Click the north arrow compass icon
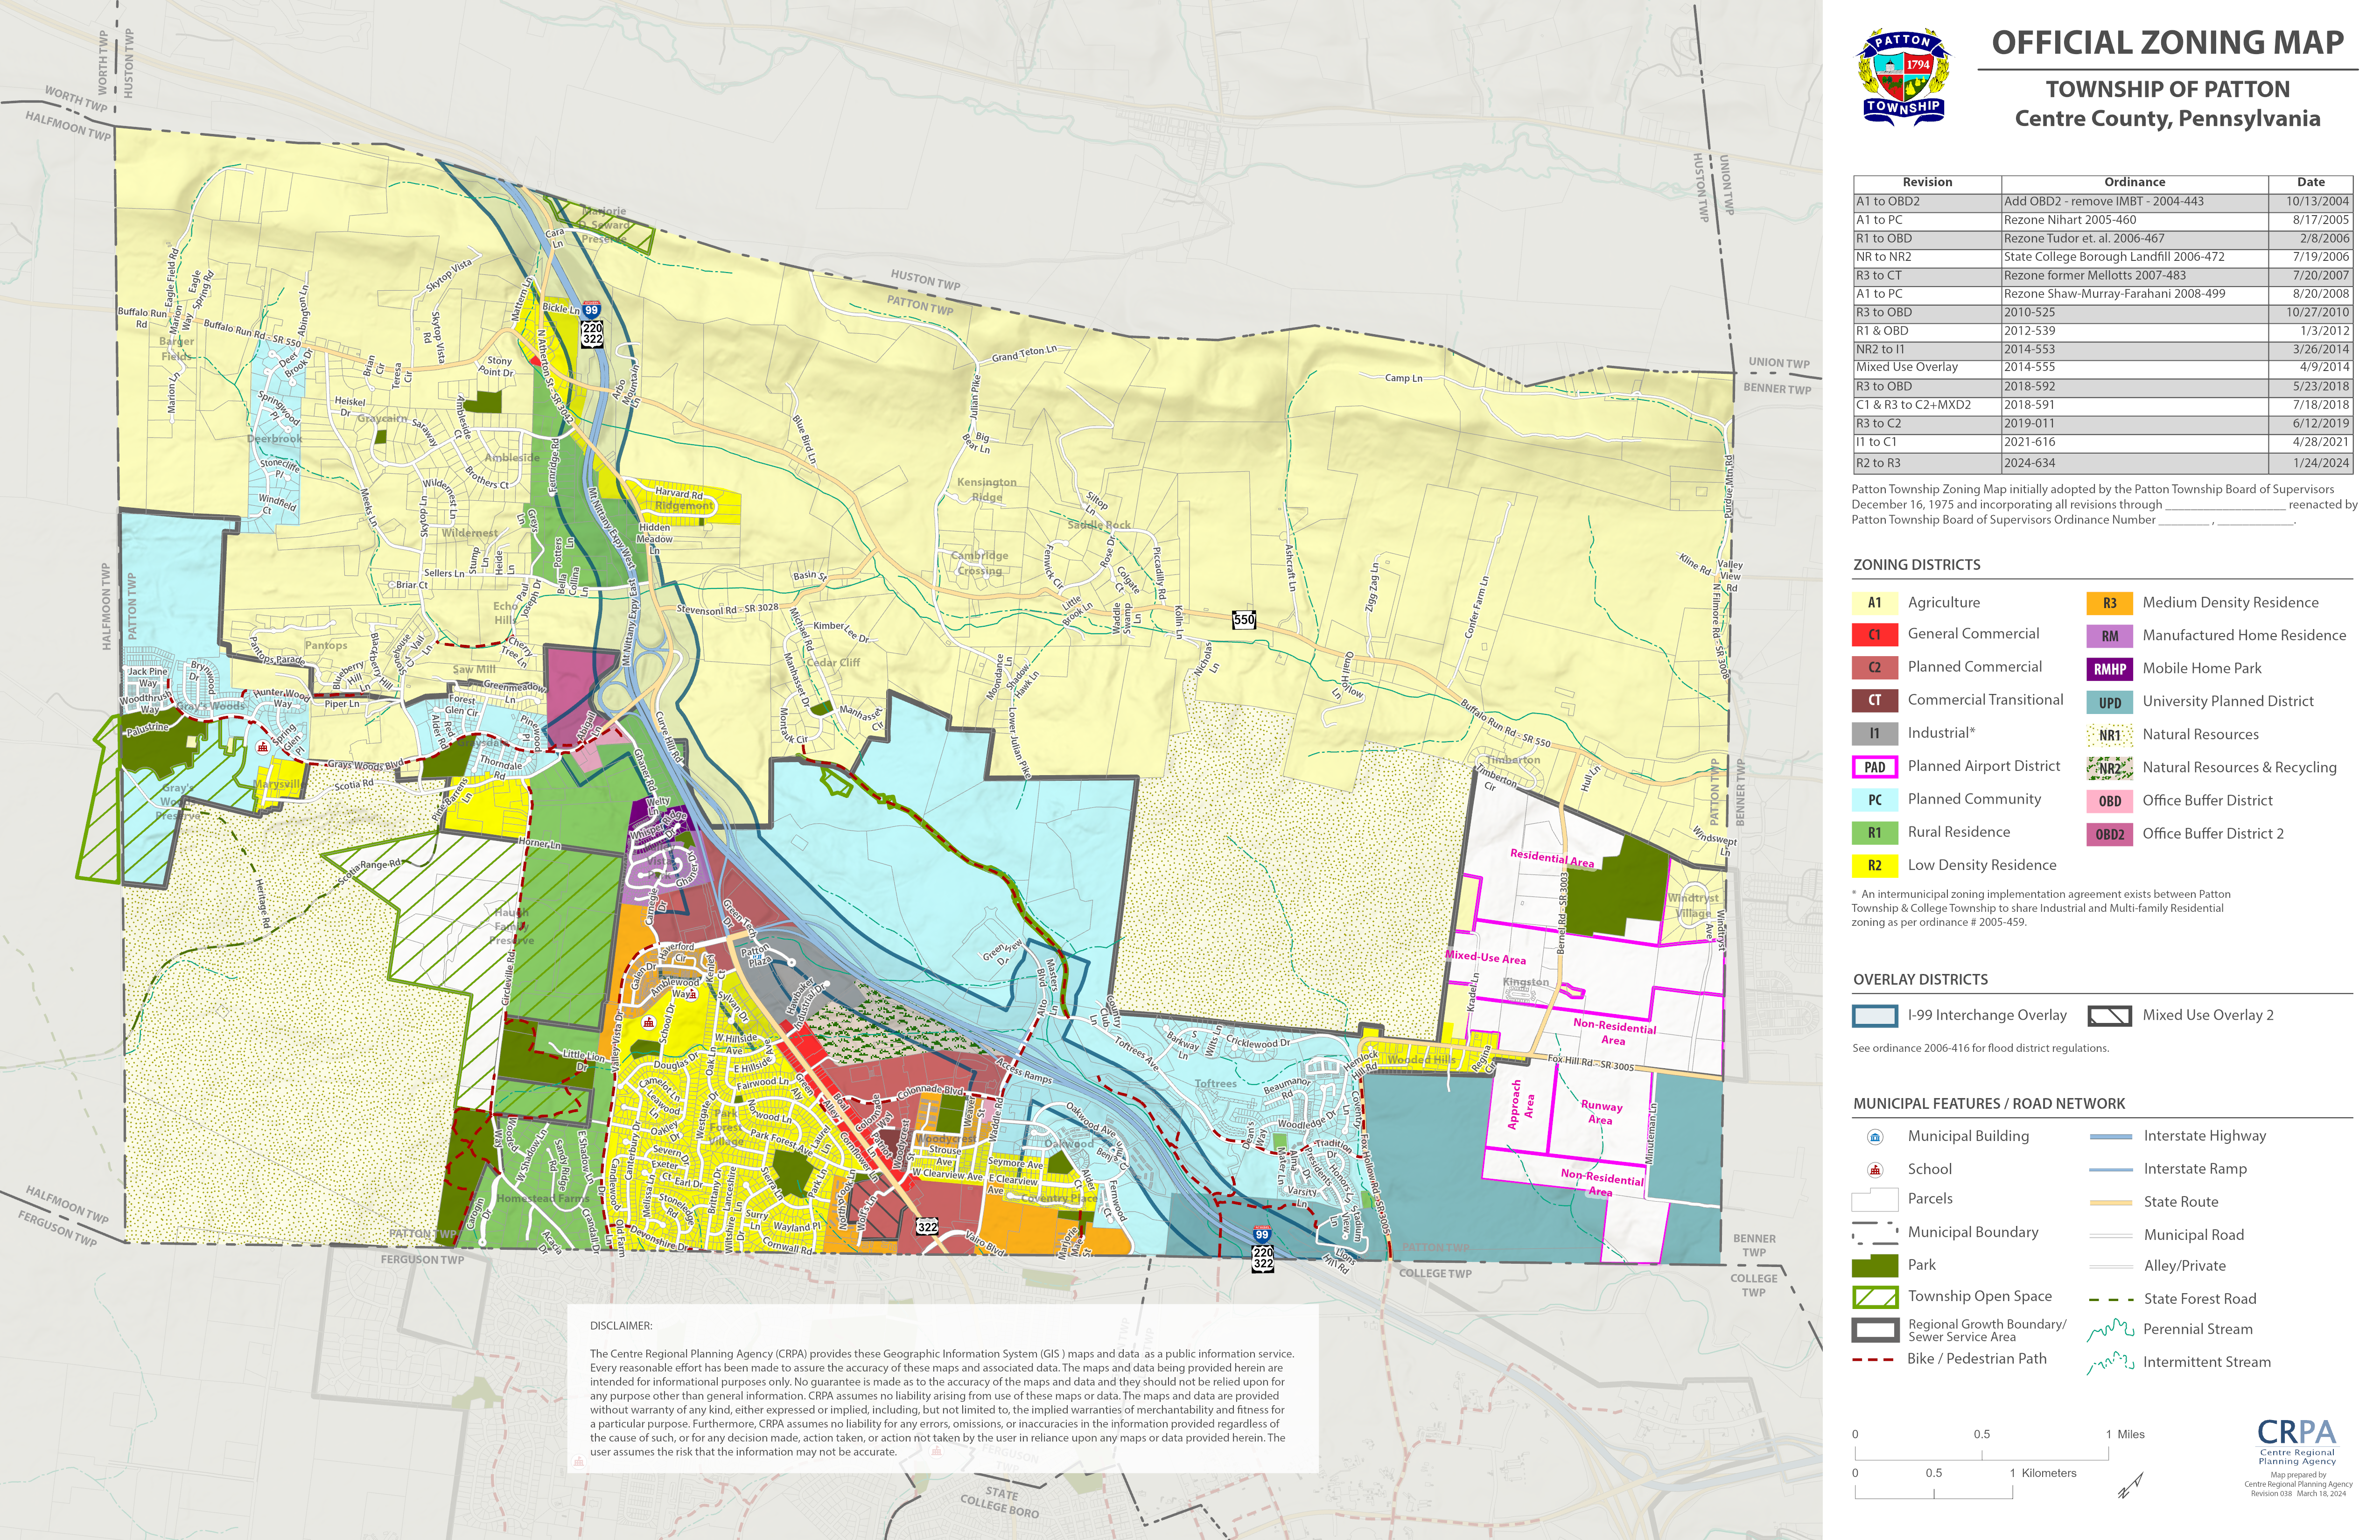Image resolution: width=2380 pixels, height=1540 pixels. [x=2130, y=1485]
